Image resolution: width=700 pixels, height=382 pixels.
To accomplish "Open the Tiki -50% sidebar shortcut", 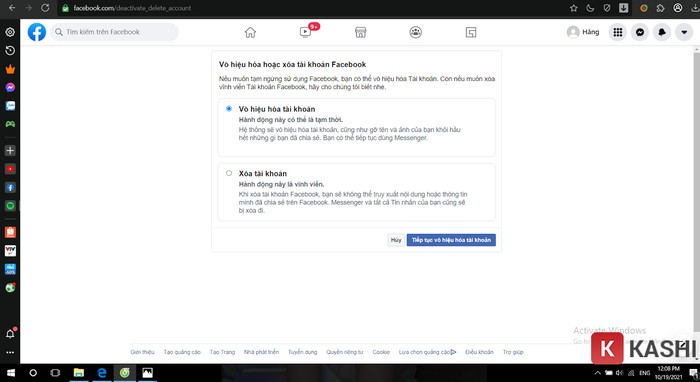I will [x=10, y=269].
